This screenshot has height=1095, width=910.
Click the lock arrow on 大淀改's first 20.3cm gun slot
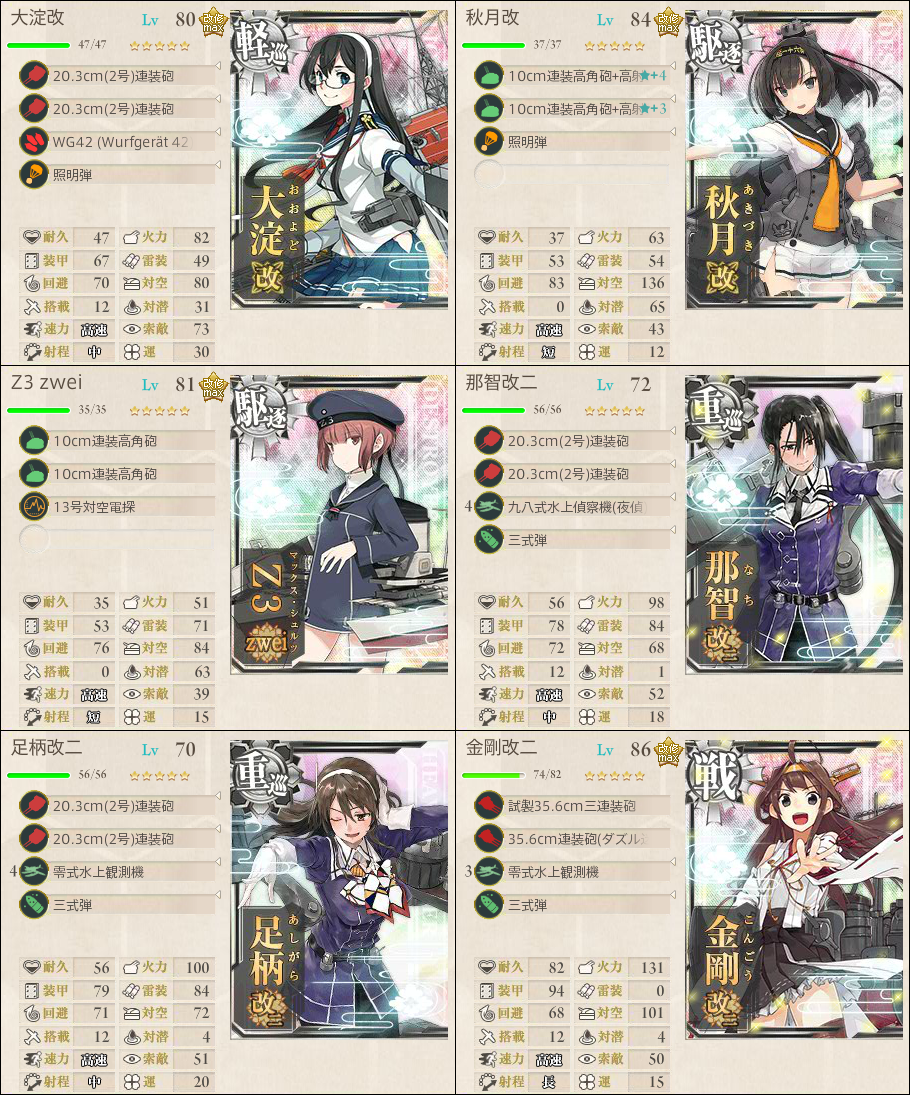218,66
